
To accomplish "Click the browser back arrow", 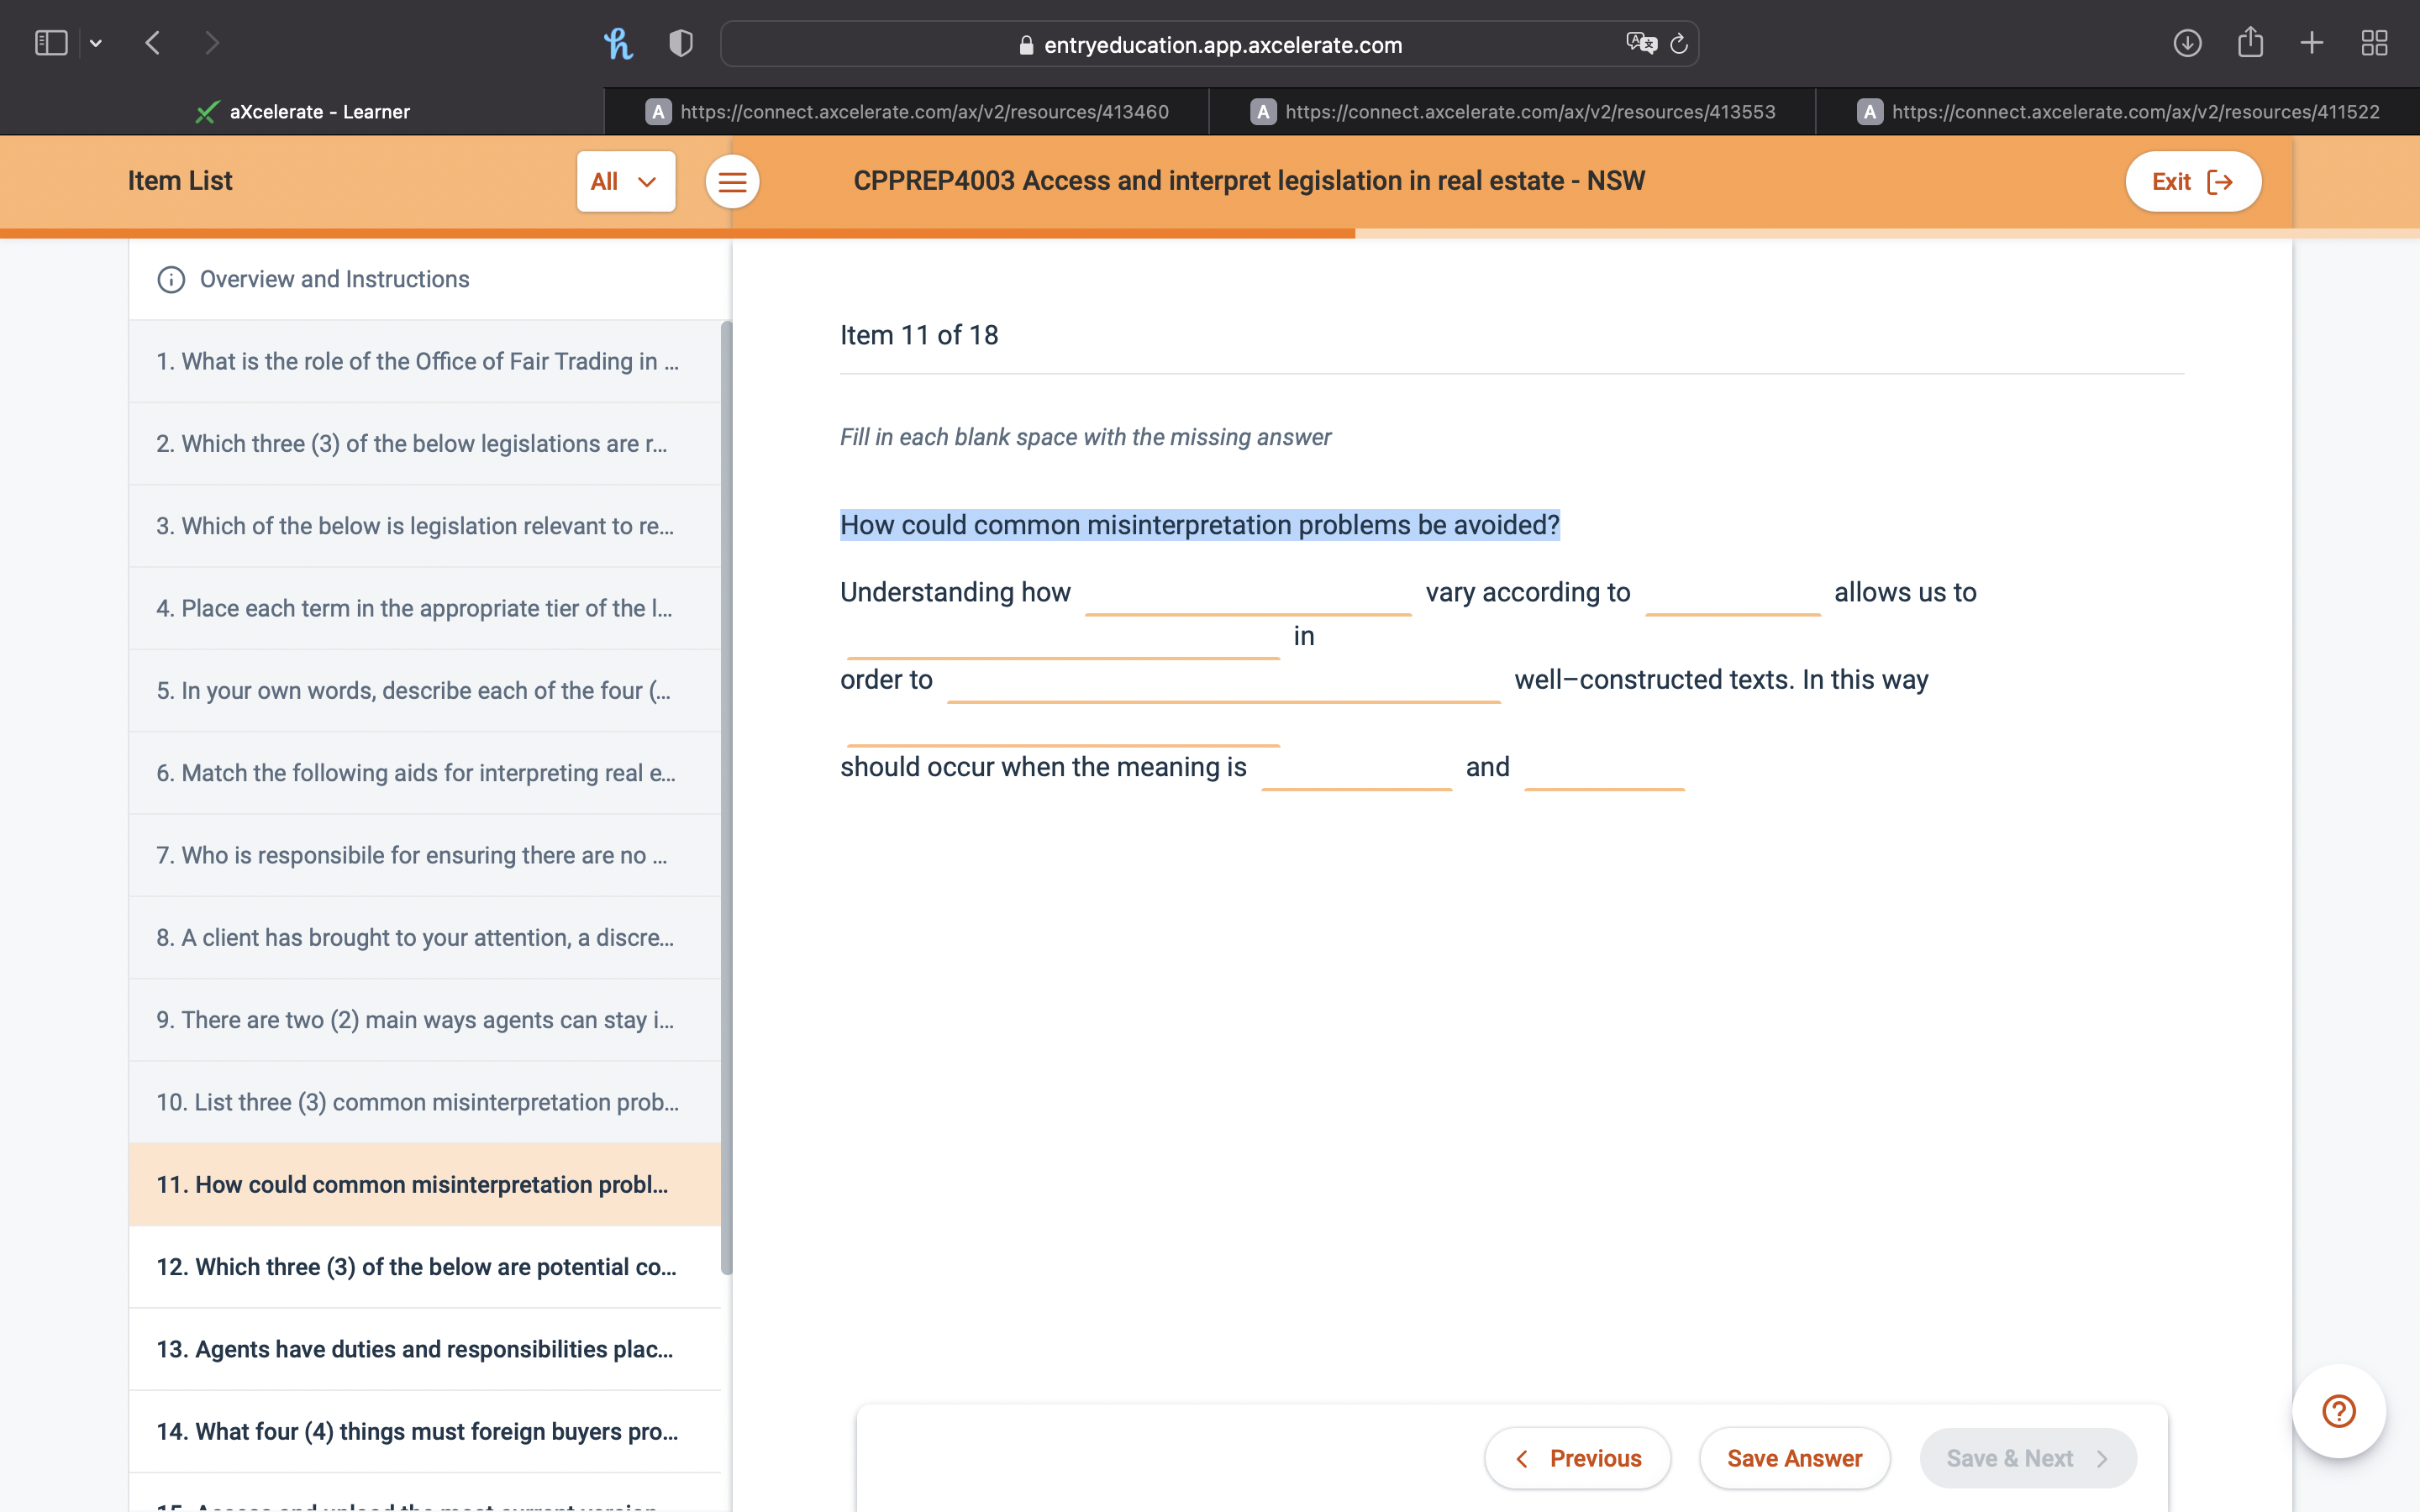I will tap(153, 43).
